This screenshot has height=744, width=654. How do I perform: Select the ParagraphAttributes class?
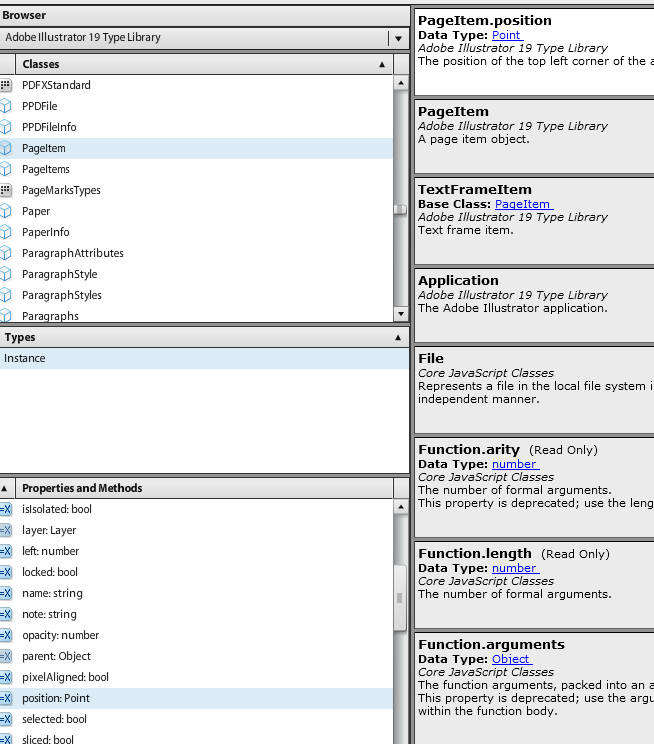pyautogui.click(x=196, y=253)
